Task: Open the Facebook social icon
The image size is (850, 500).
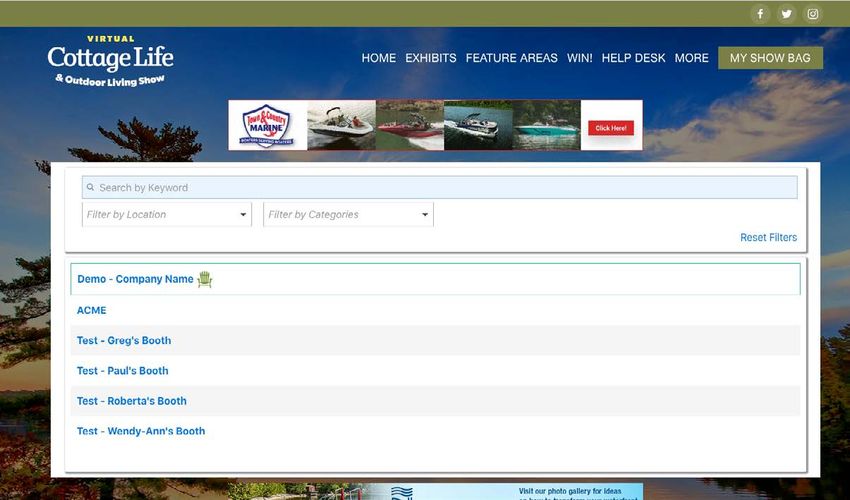Action: click(760, 14)
